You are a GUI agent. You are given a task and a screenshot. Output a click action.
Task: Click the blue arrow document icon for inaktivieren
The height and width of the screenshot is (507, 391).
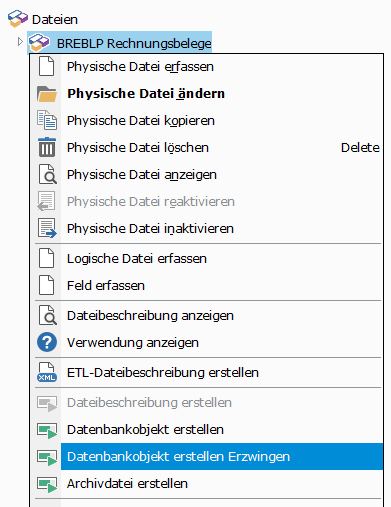(47, 228)
